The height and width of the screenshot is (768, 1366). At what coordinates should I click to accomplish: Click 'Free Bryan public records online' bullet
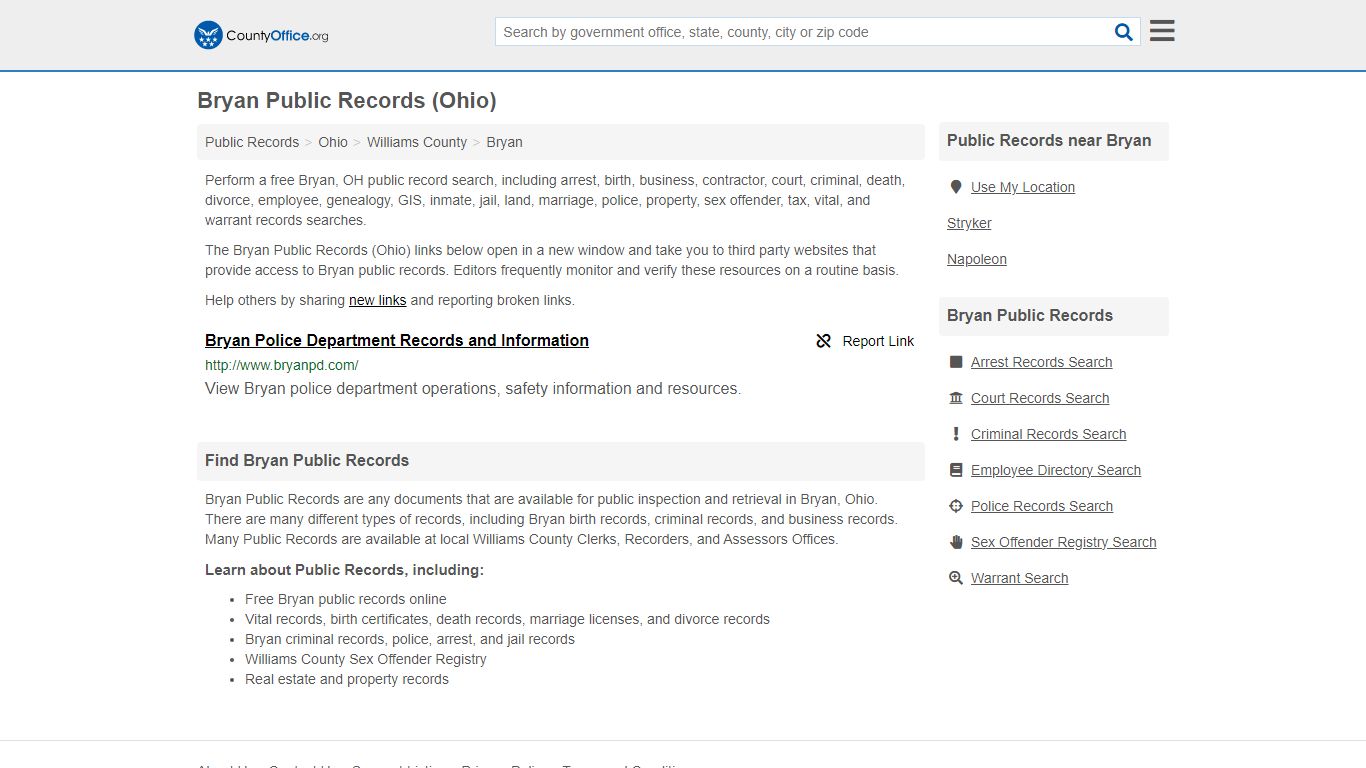pyautogui.click(x=346, y=599)
